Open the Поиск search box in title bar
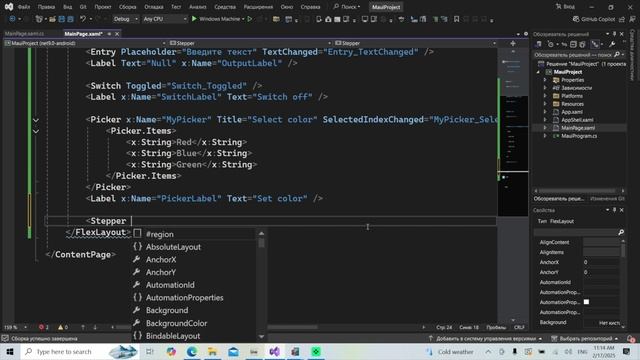The height and width of the screenshot is (360, 640). click(x=347, y=7)
